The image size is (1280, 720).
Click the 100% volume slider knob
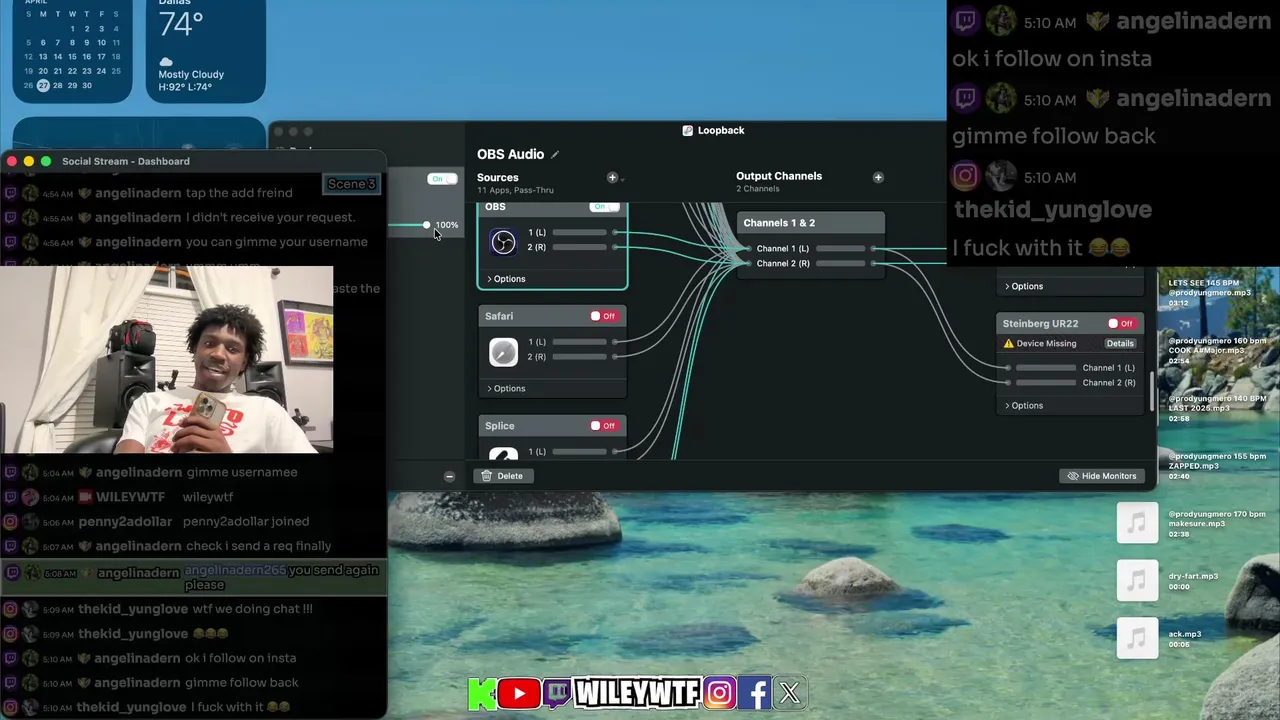coord(427,225)
